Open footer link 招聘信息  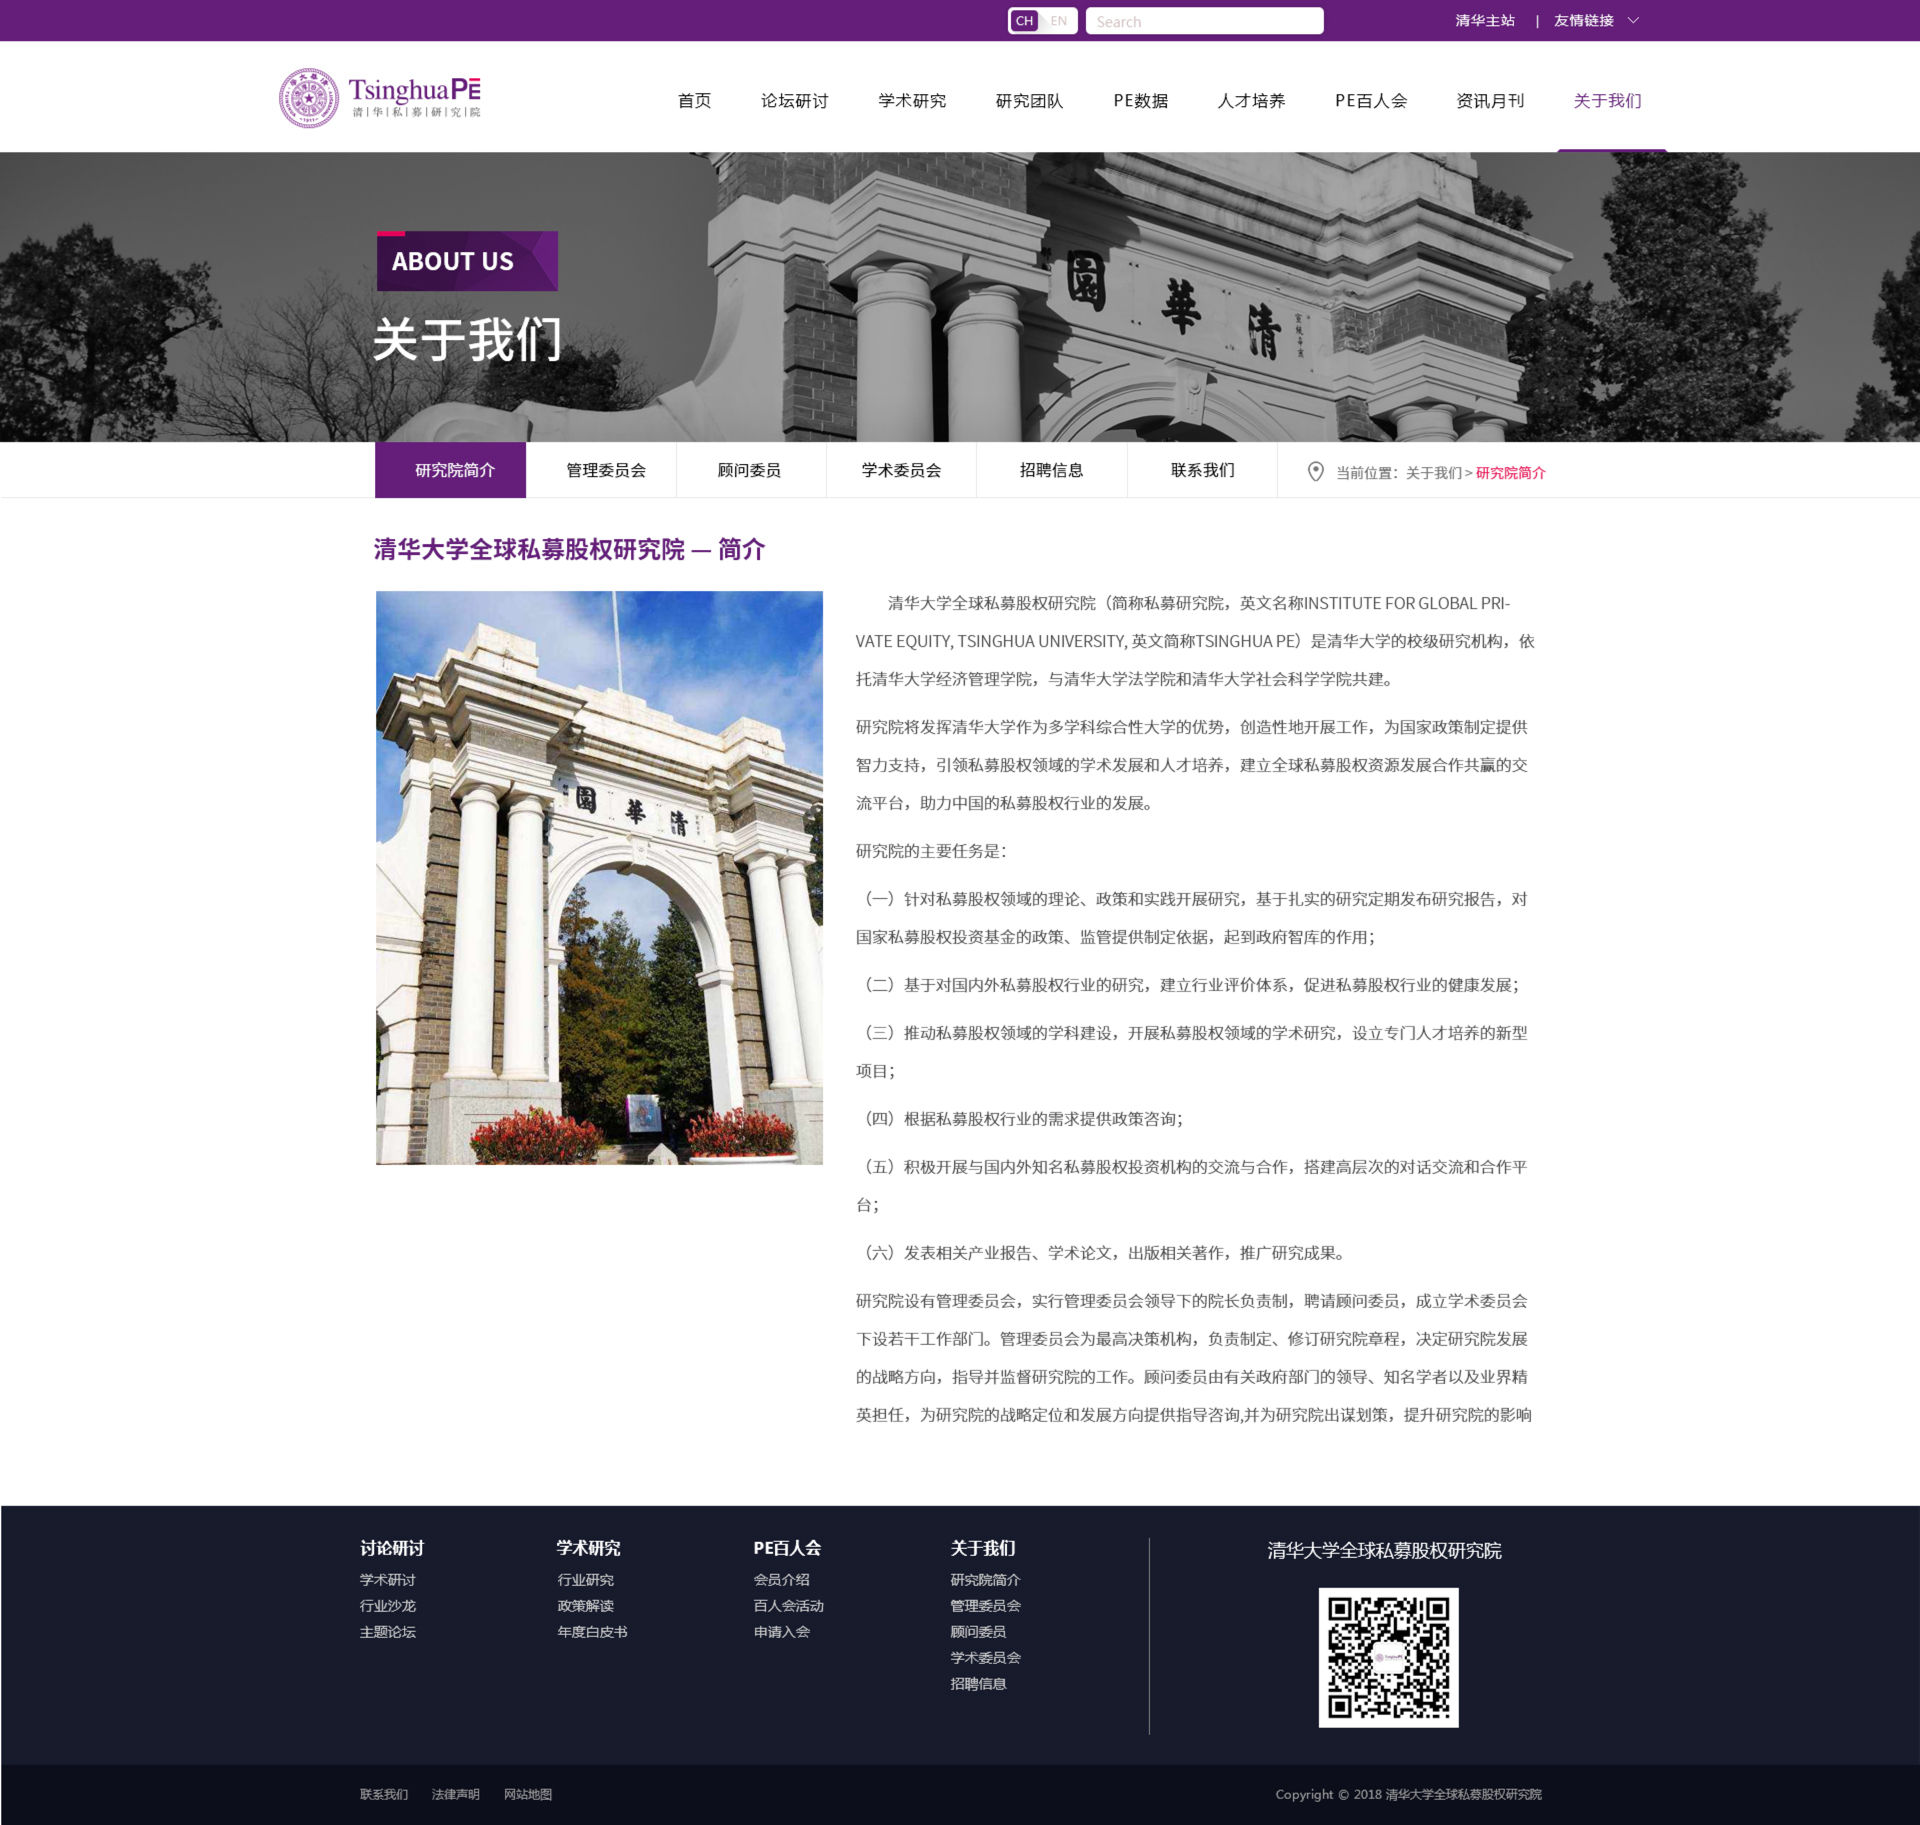tap(978, 1684)
